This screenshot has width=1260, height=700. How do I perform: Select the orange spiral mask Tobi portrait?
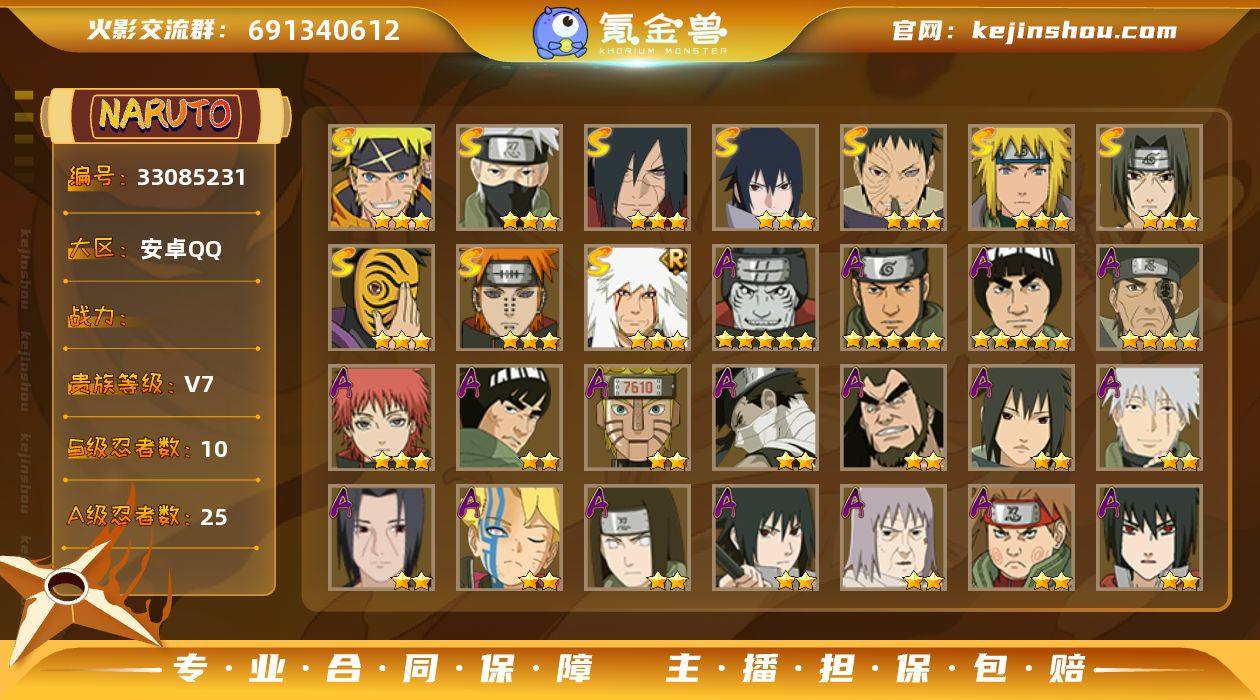(381, 298)
